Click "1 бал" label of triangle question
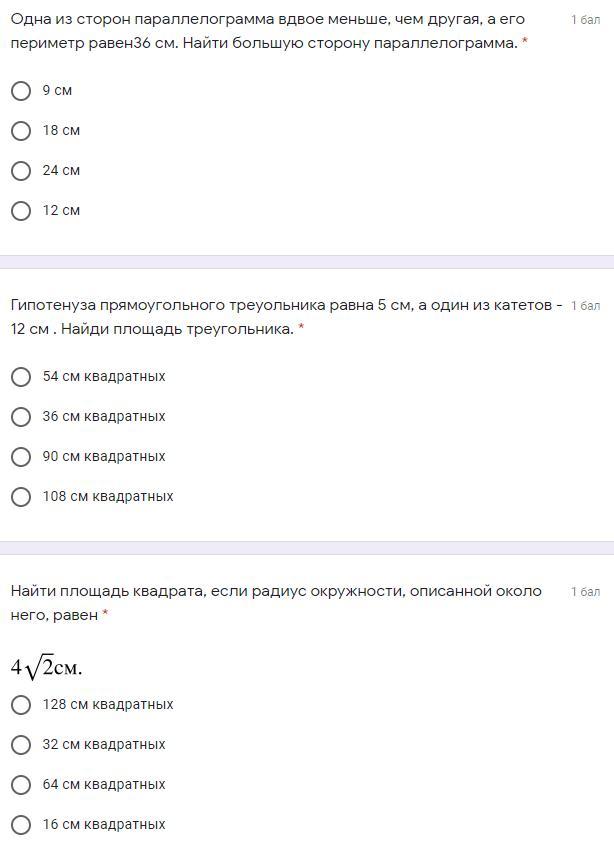Image resolution: width=614 pixels, height=863 pixels. pyautogui.click(x=585, y=306)
